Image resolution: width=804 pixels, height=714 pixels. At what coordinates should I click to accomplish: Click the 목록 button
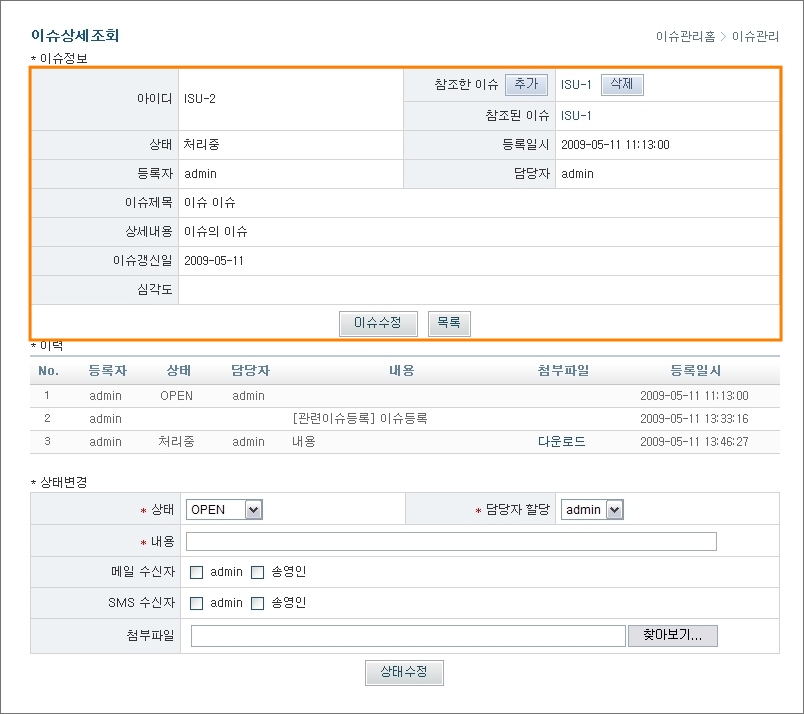448,324
